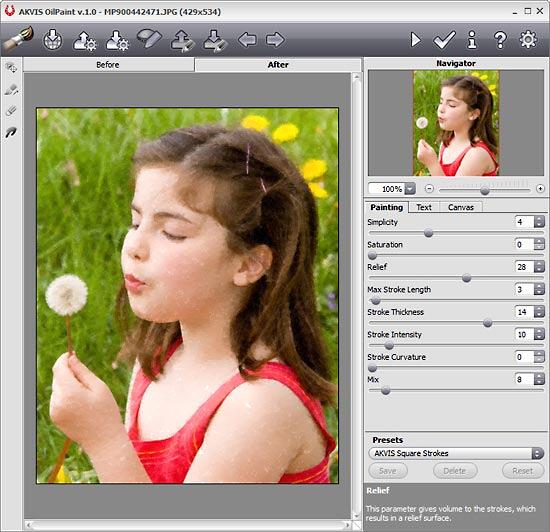Redo the action with right arrow
This screenshot has width=550, height=532.
(275, 40)
